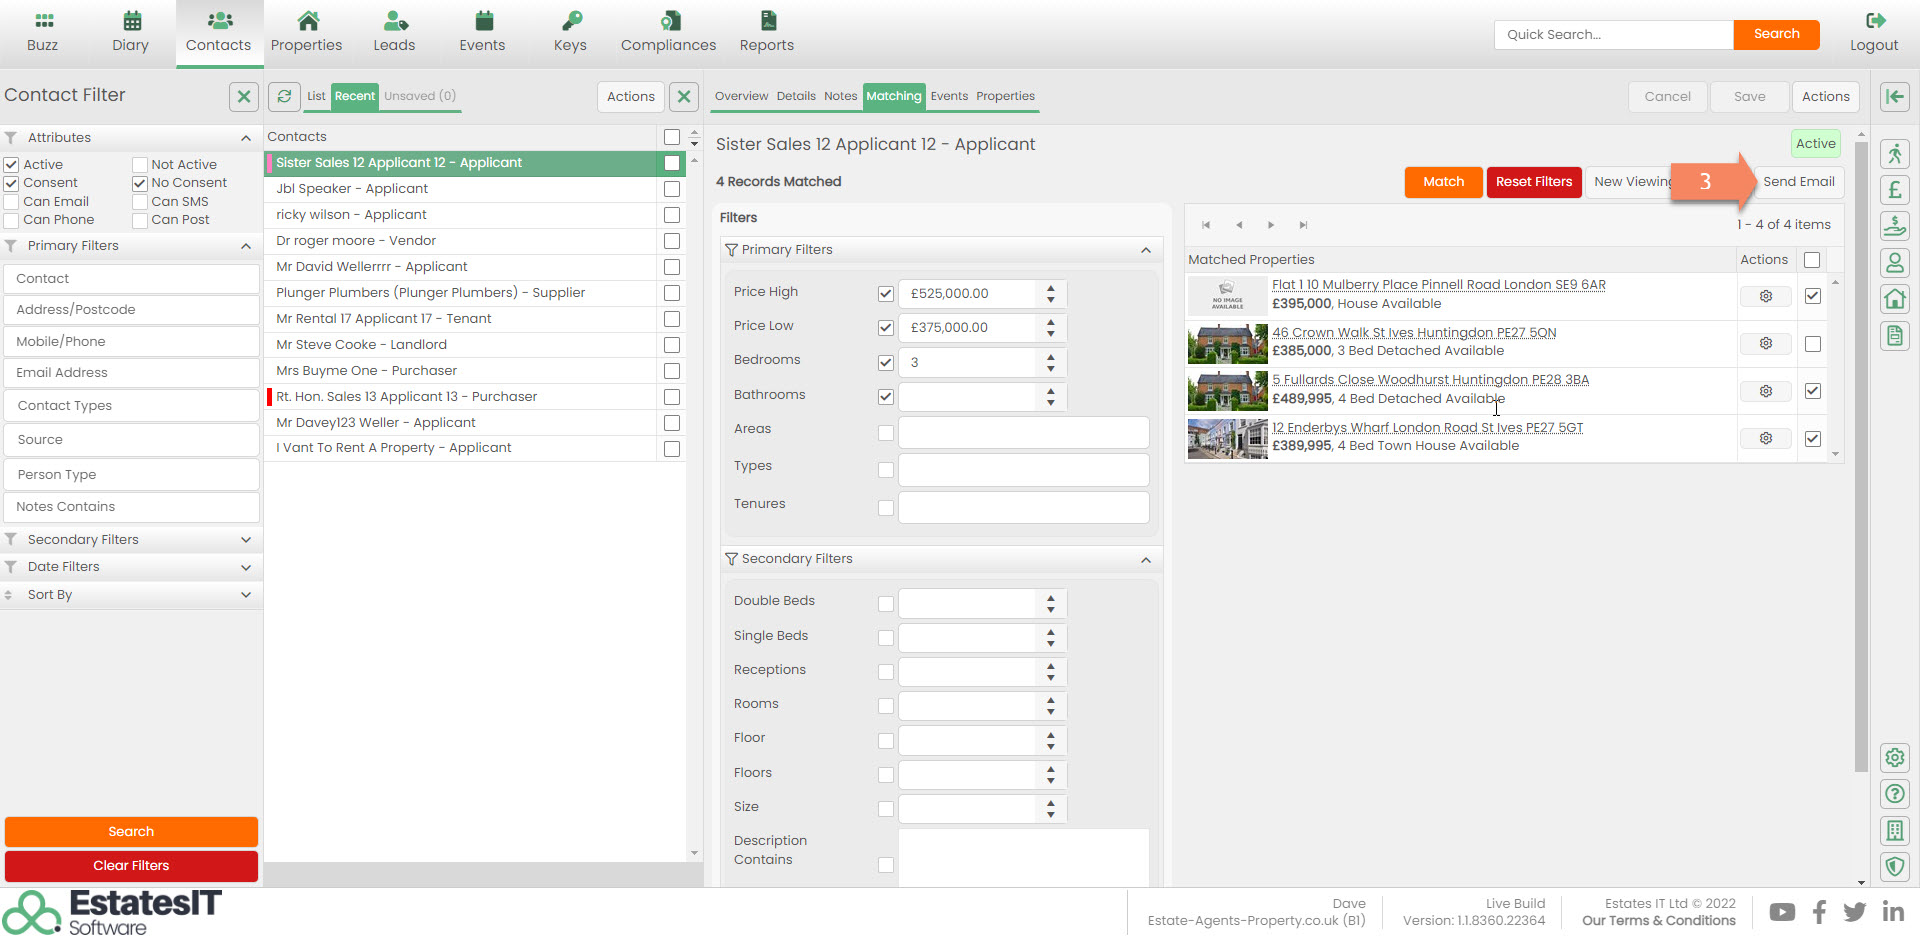
Task: Open the help question mark icon
Action: pos(1894,794)
